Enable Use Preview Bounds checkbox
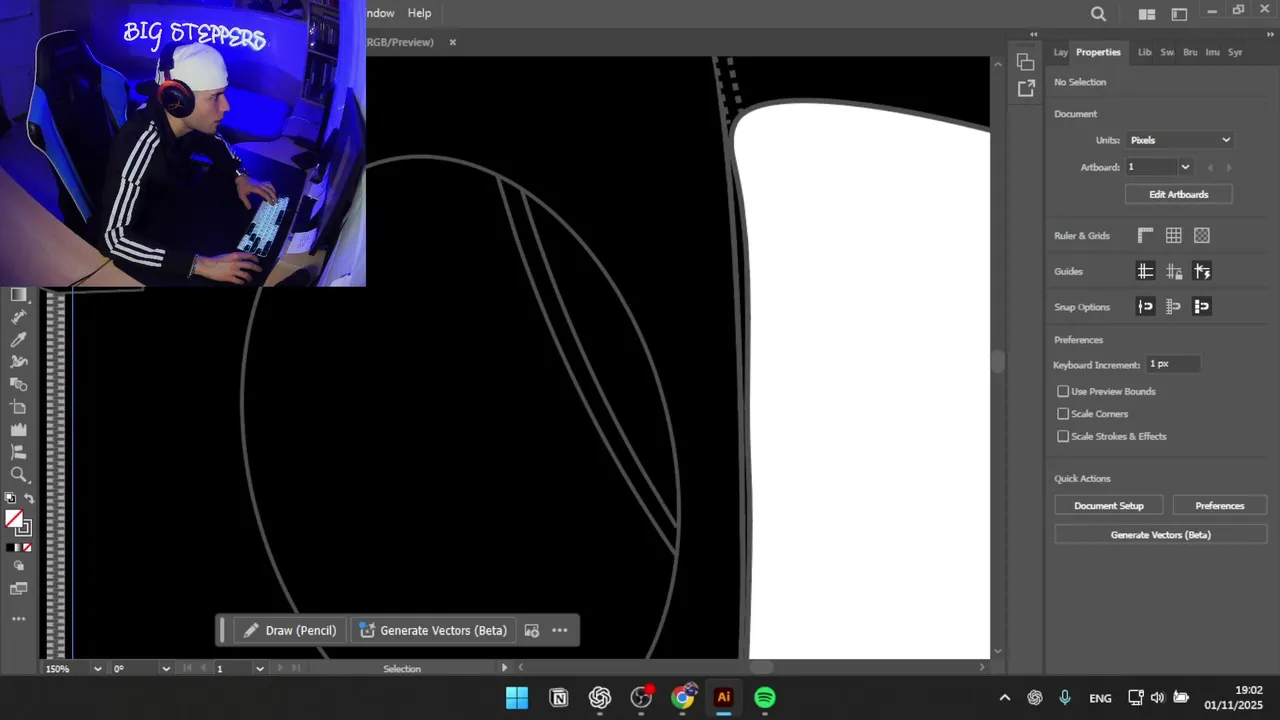Viewport: 1280px width, 720px height. pyautogui.click(x=1063, y=391)
